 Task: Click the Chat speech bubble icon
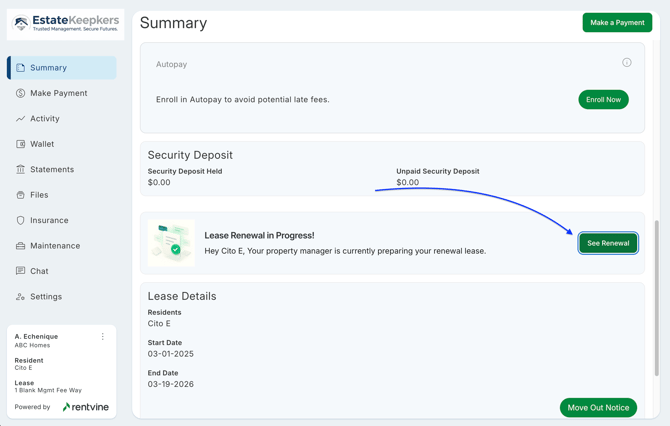(x=20, y=271)
